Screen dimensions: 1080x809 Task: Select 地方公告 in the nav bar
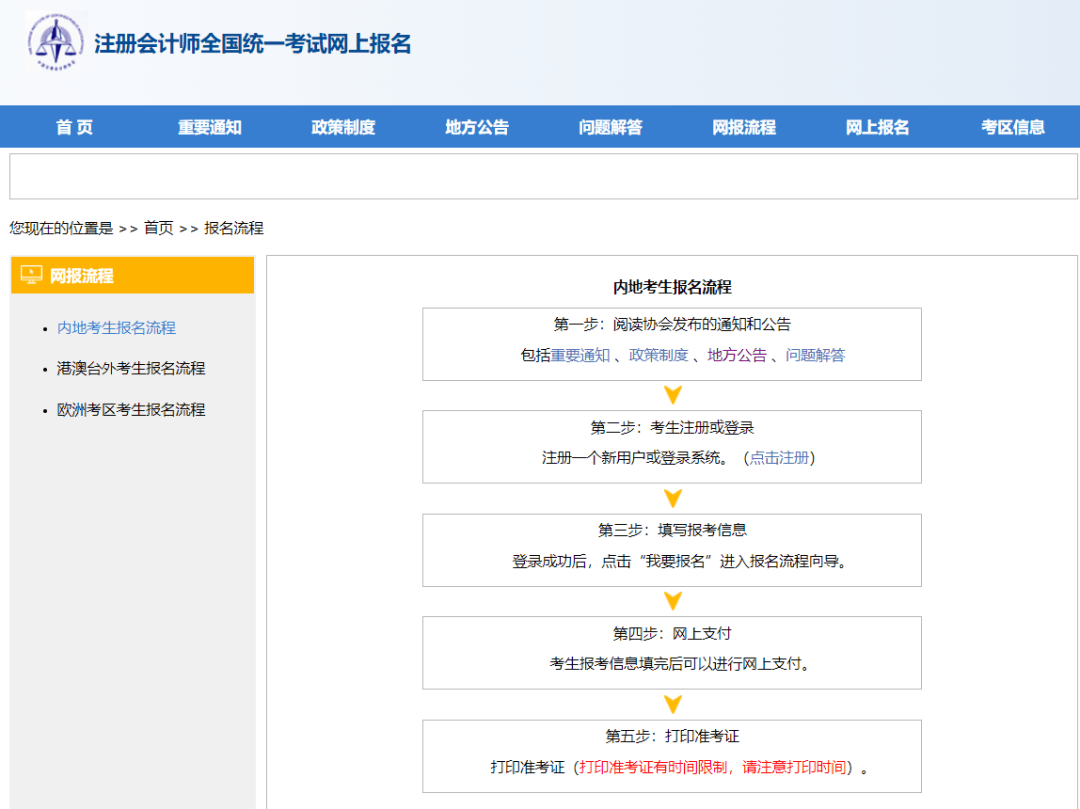tap(477, 127)
